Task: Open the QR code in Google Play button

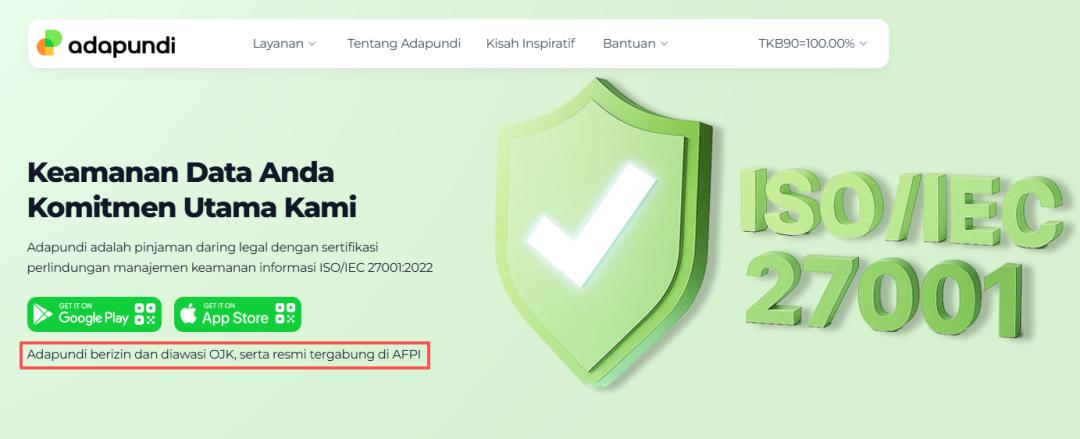Action: tap(145, 314)
